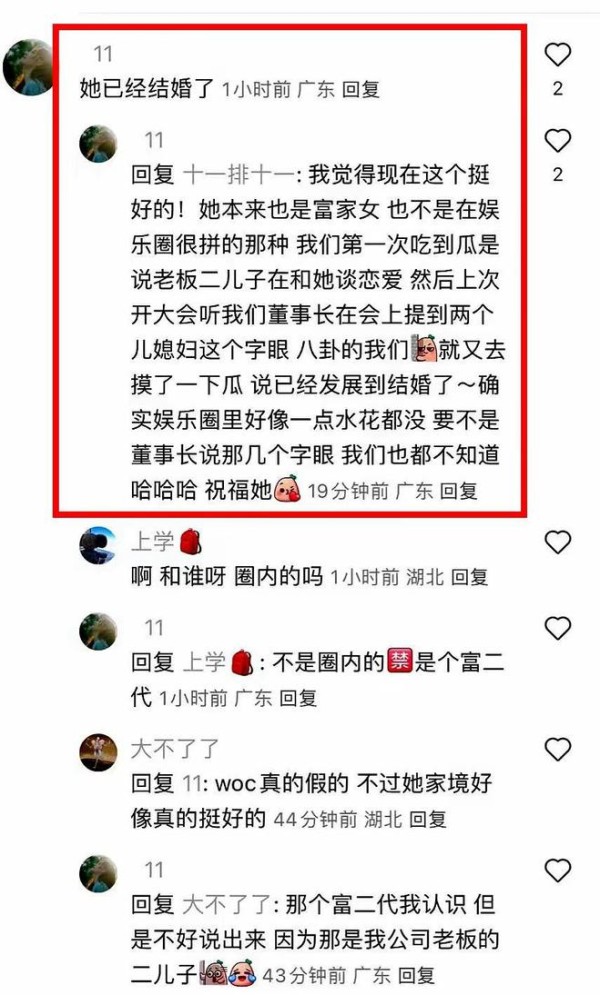Open the top commenter 11's avatar
The image size is (600, 995).
(x=28, y=67)
